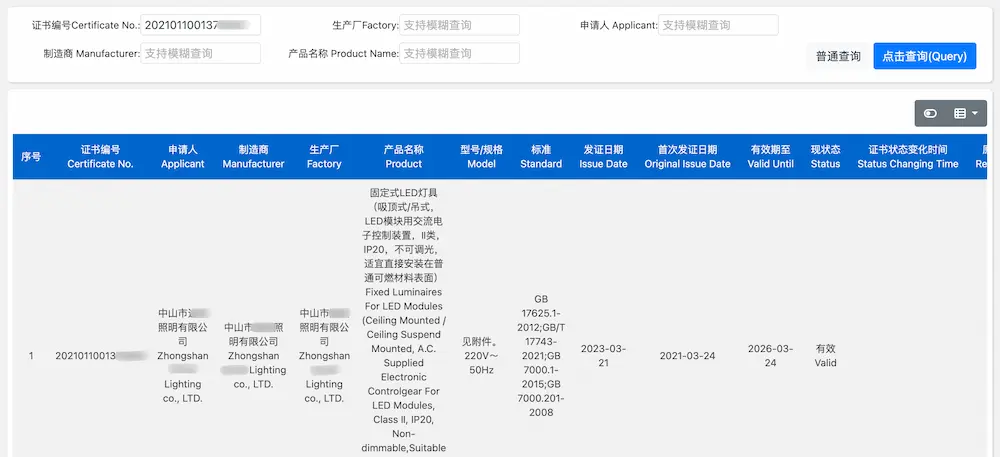Click the Product Name search input
The width and height of the screenshot is (1000, 457).
tap(459, 53)
